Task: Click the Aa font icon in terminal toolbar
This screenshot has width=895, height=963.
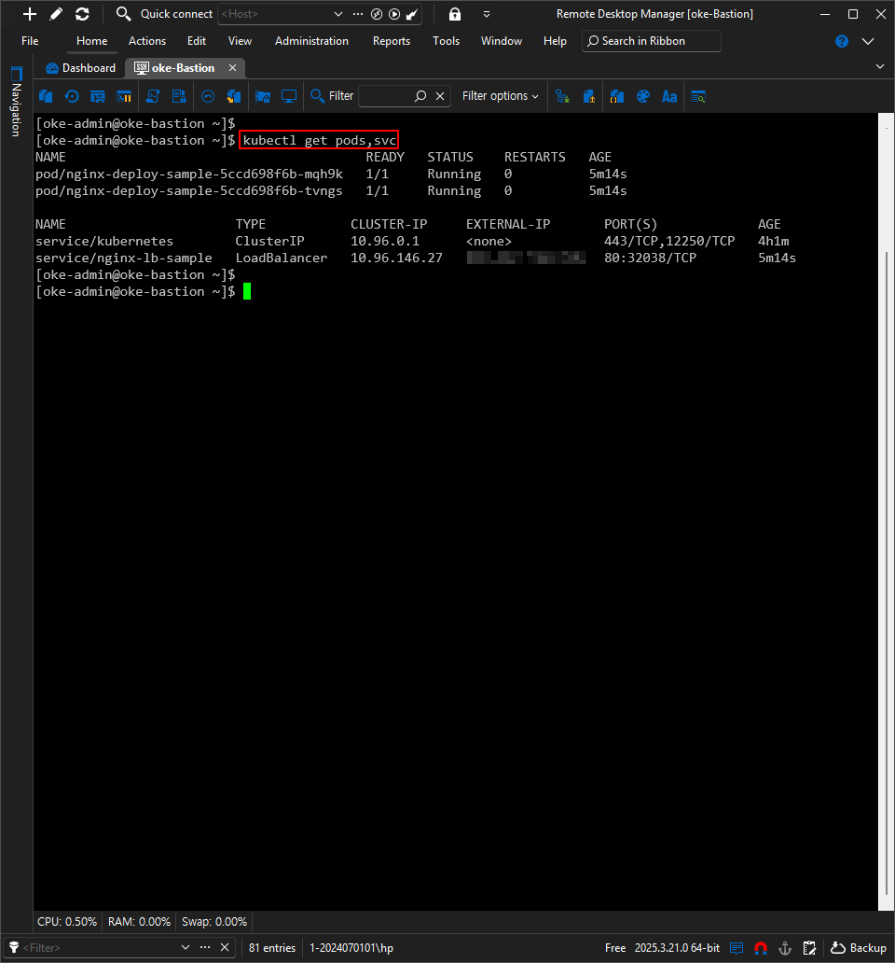Action: (669, 96)
